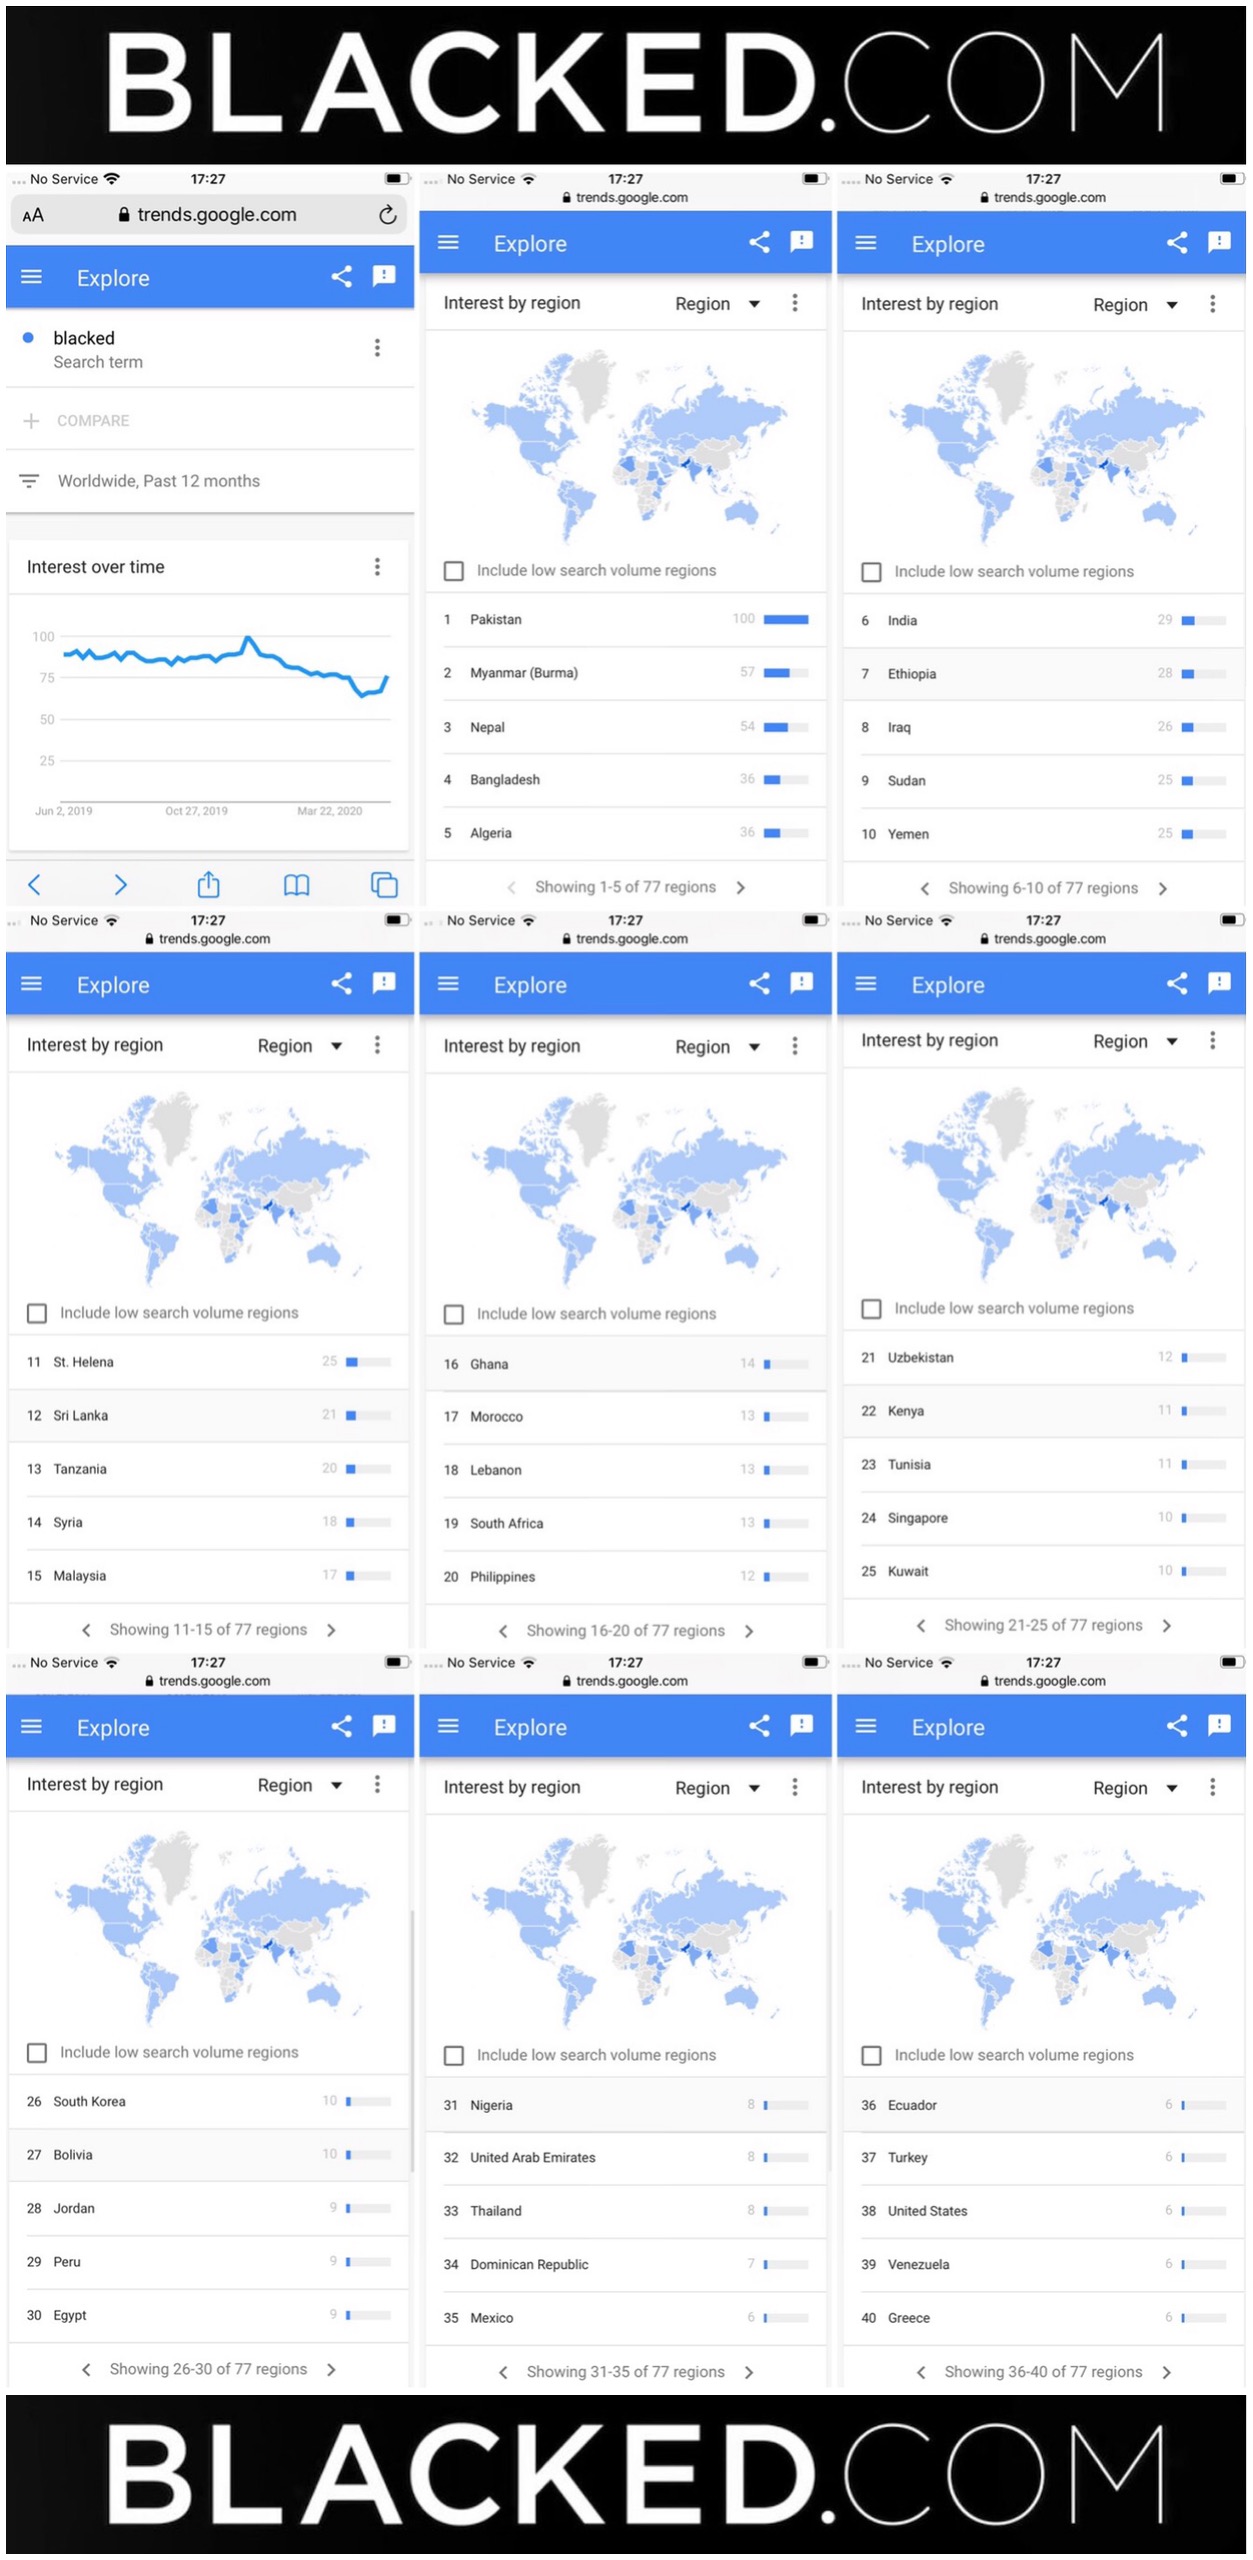This screenshot has width=1253, height=2560.
Task: Open Region dropdown above the Pakistan map
Action: coord(718,304)
